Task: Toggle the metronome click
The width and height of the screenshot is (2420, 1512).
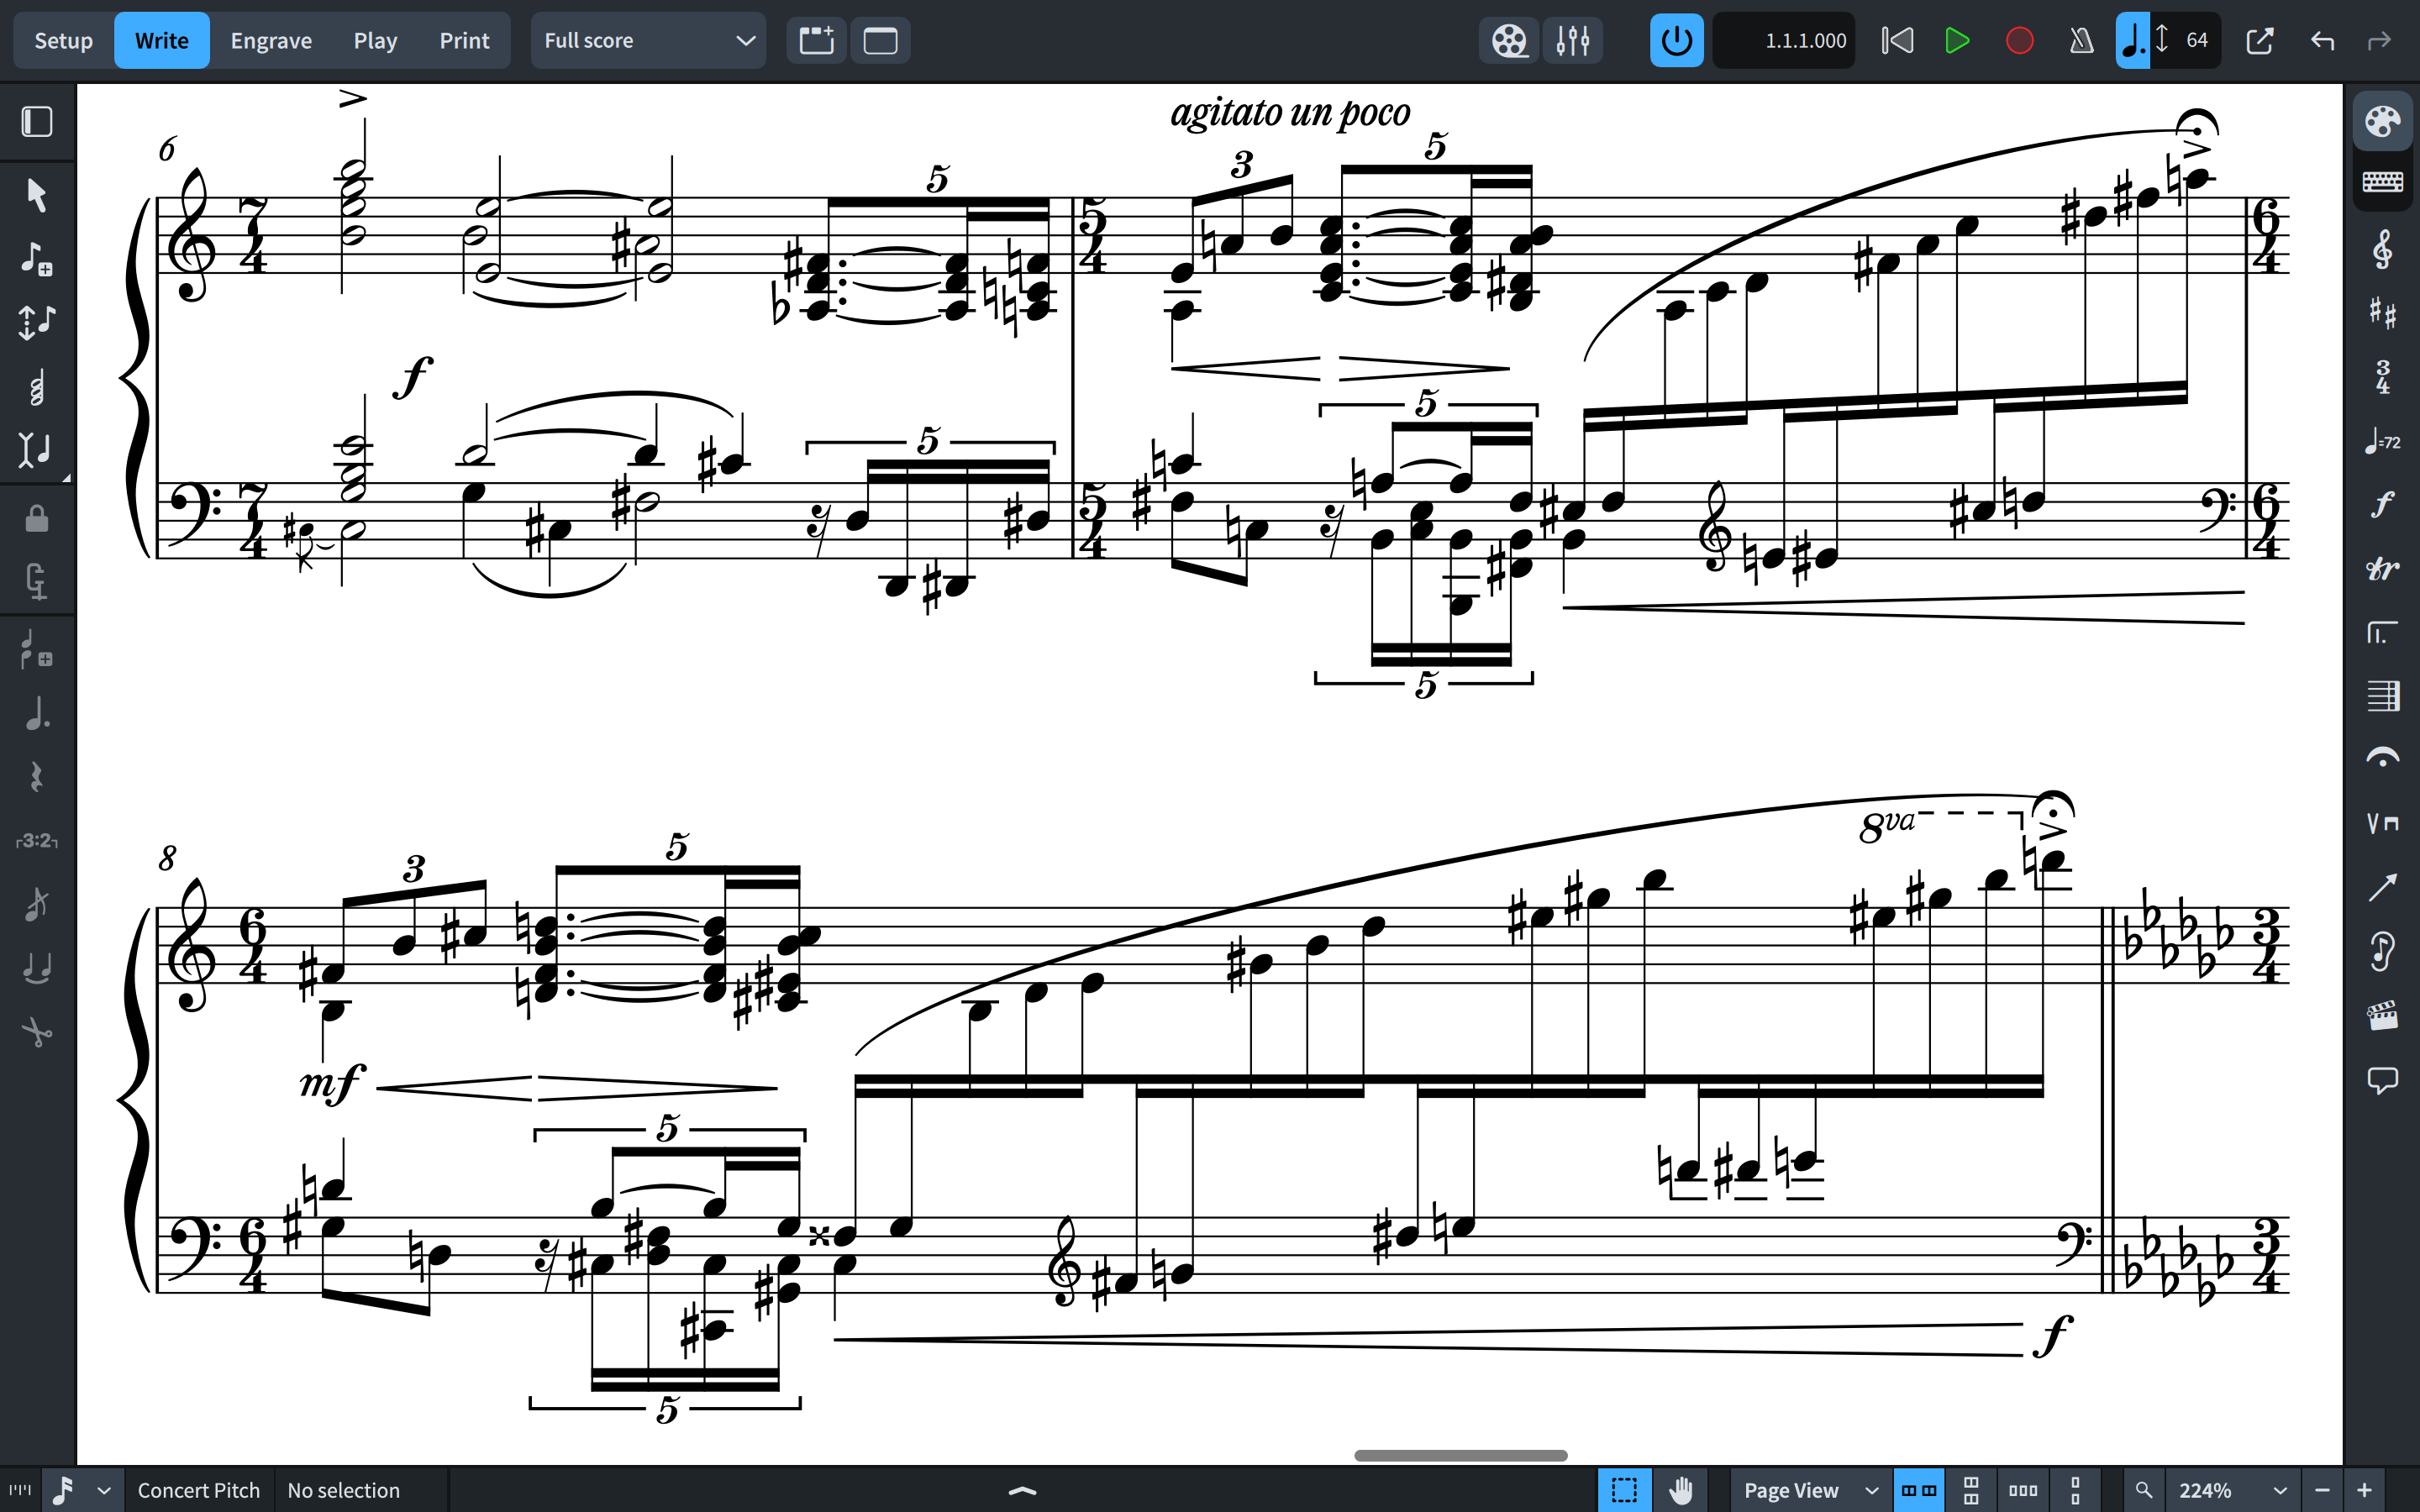Action: 2081,41
